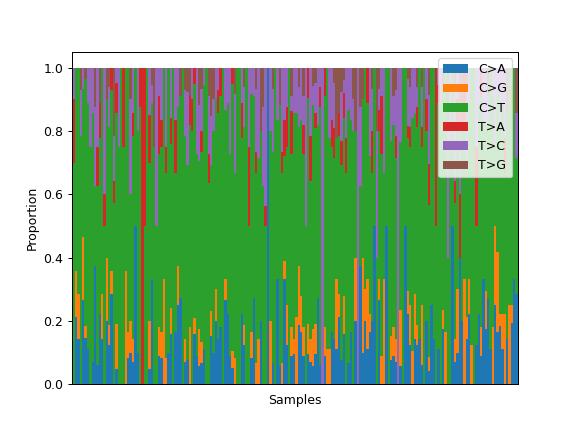The image size is (576, 432).
Task: Click the brown T>G legend swatch
Action: pos(455,165)
